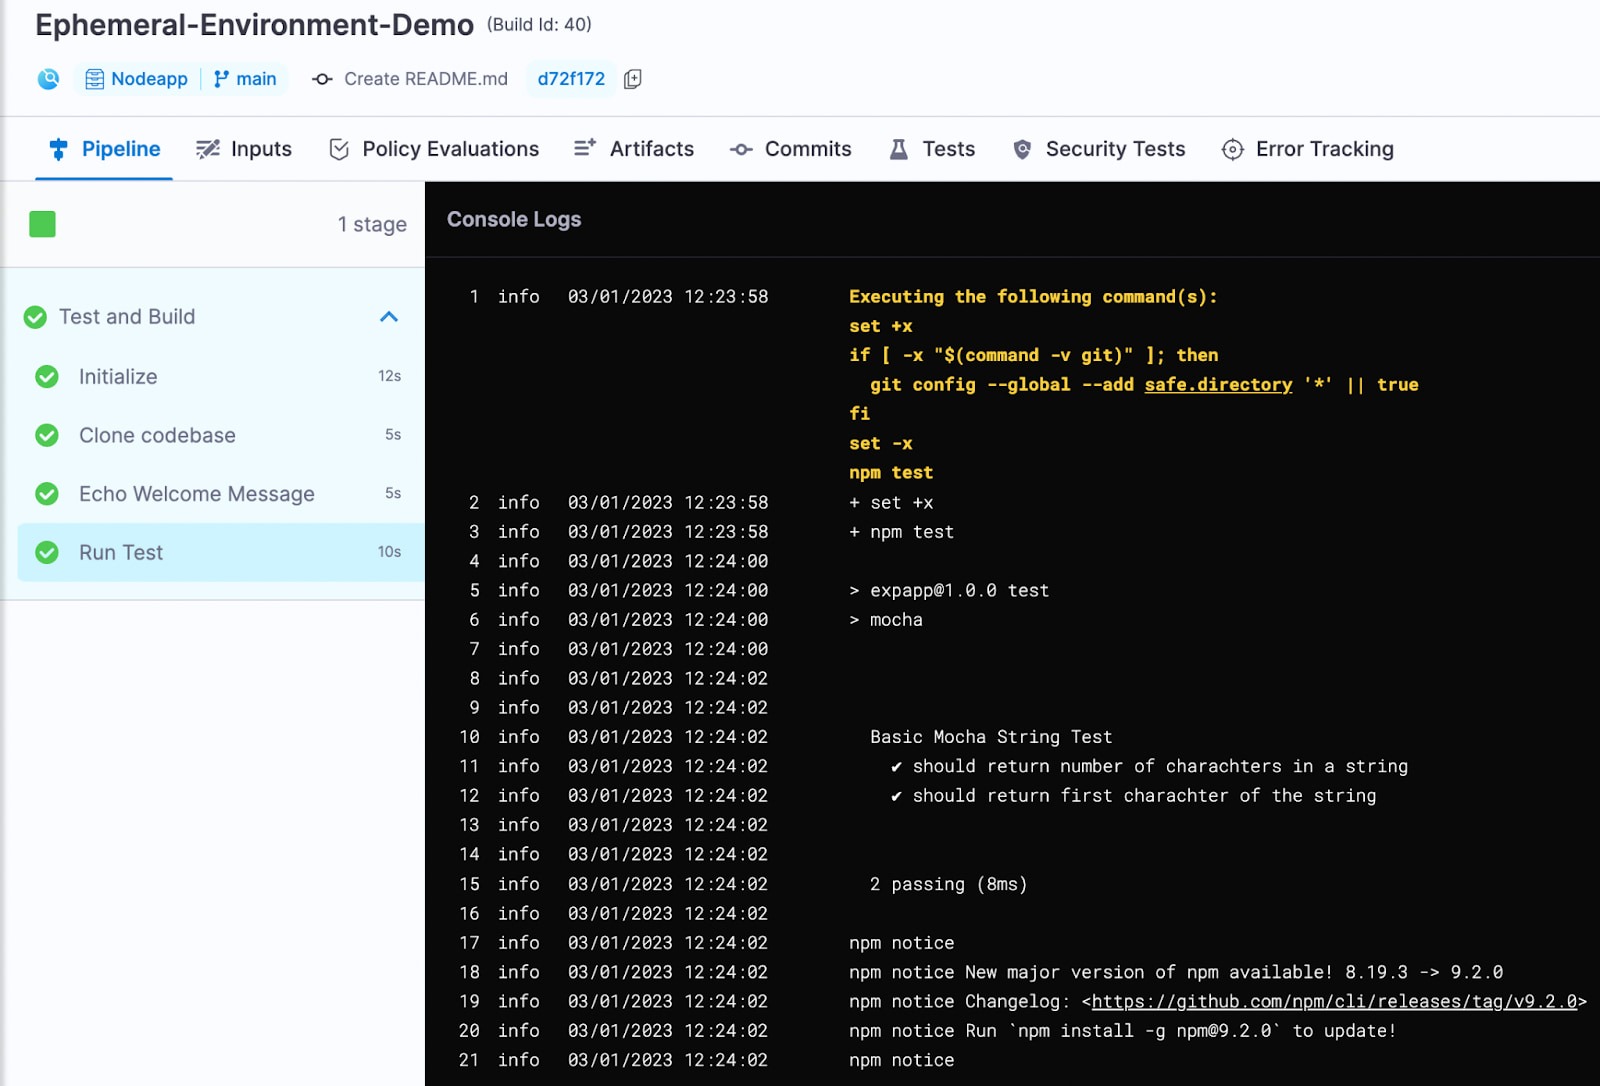Click the Policy Evaluations tab icon
This screenshot has width=1600, height=1086.
coord(339,149)
